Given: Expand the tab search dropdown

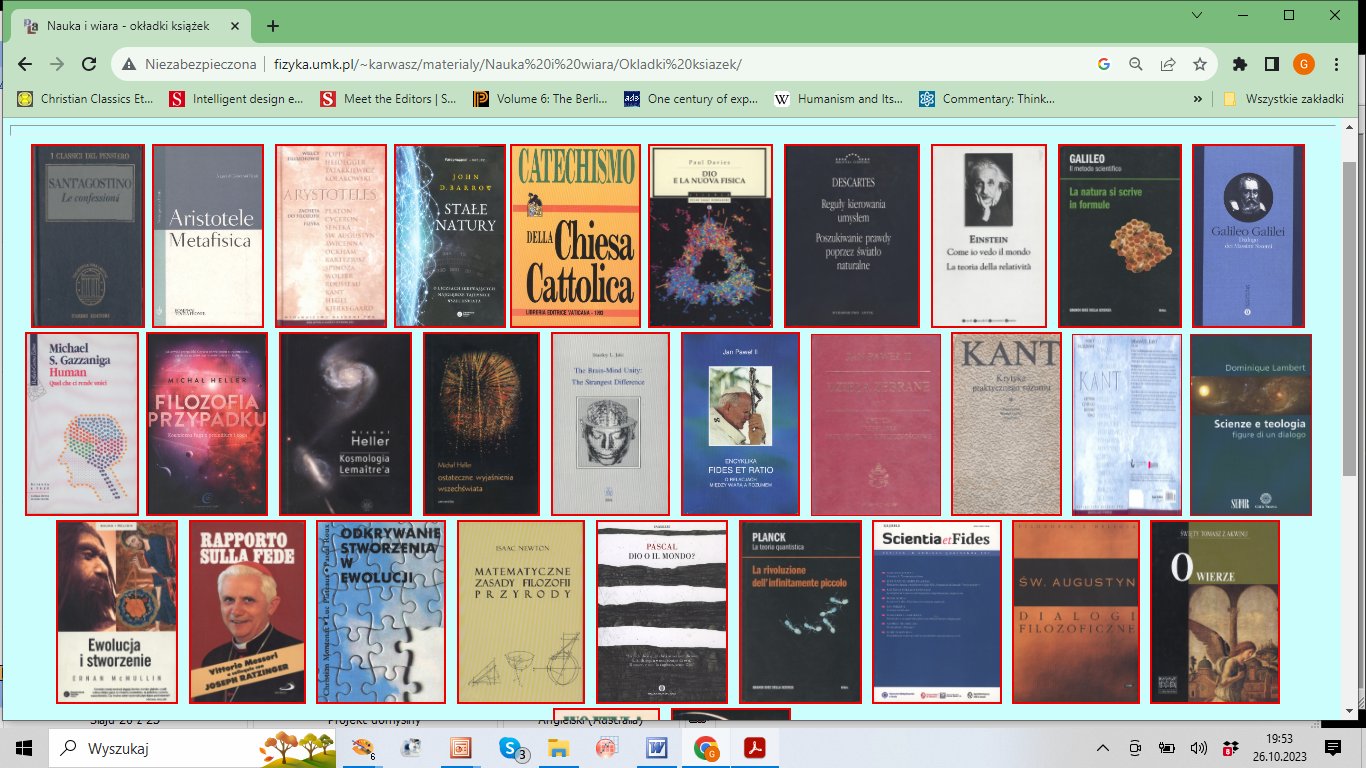Looking at the screenshot, I should coord(1198,15).
